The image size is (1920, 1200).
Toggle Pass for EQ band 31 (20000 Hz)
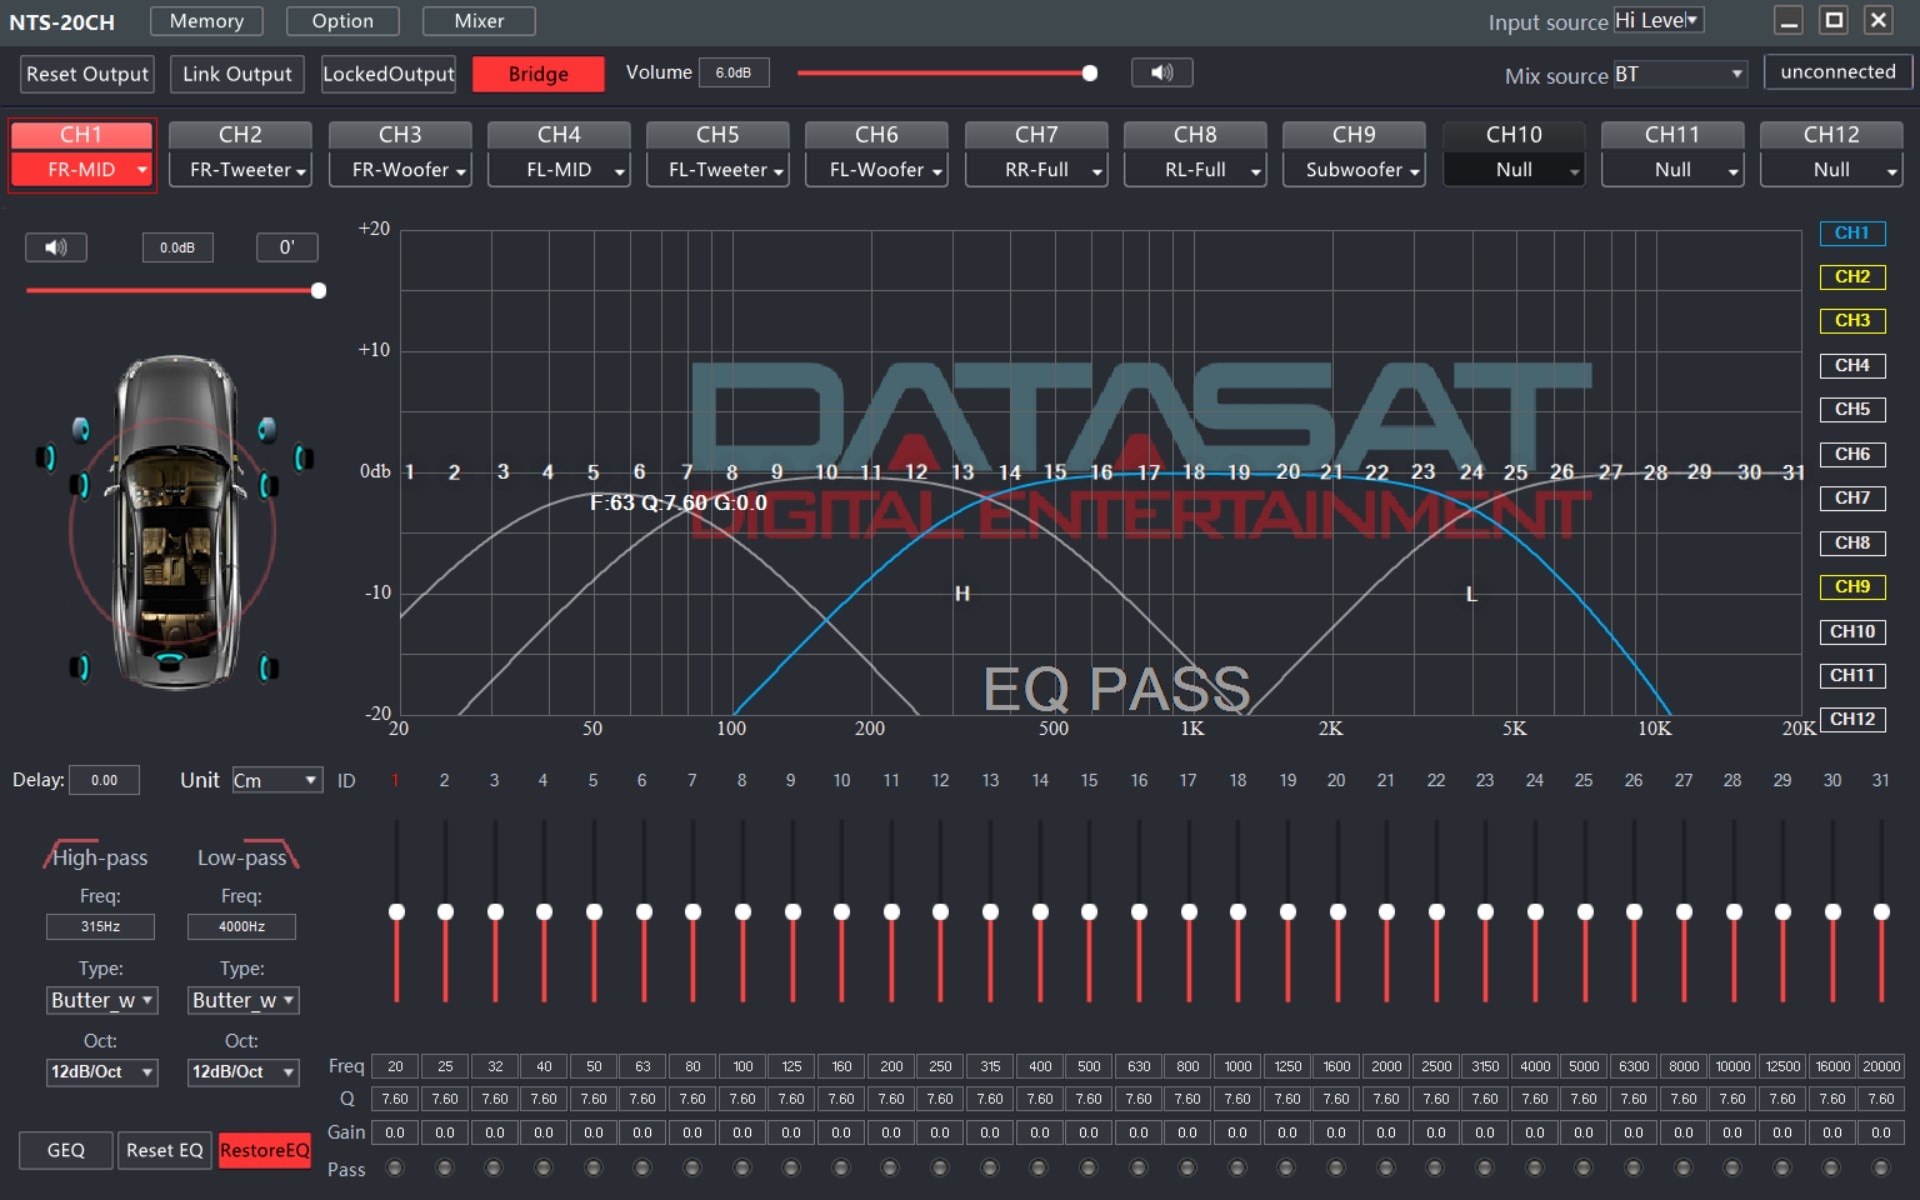[1881, 1168]
